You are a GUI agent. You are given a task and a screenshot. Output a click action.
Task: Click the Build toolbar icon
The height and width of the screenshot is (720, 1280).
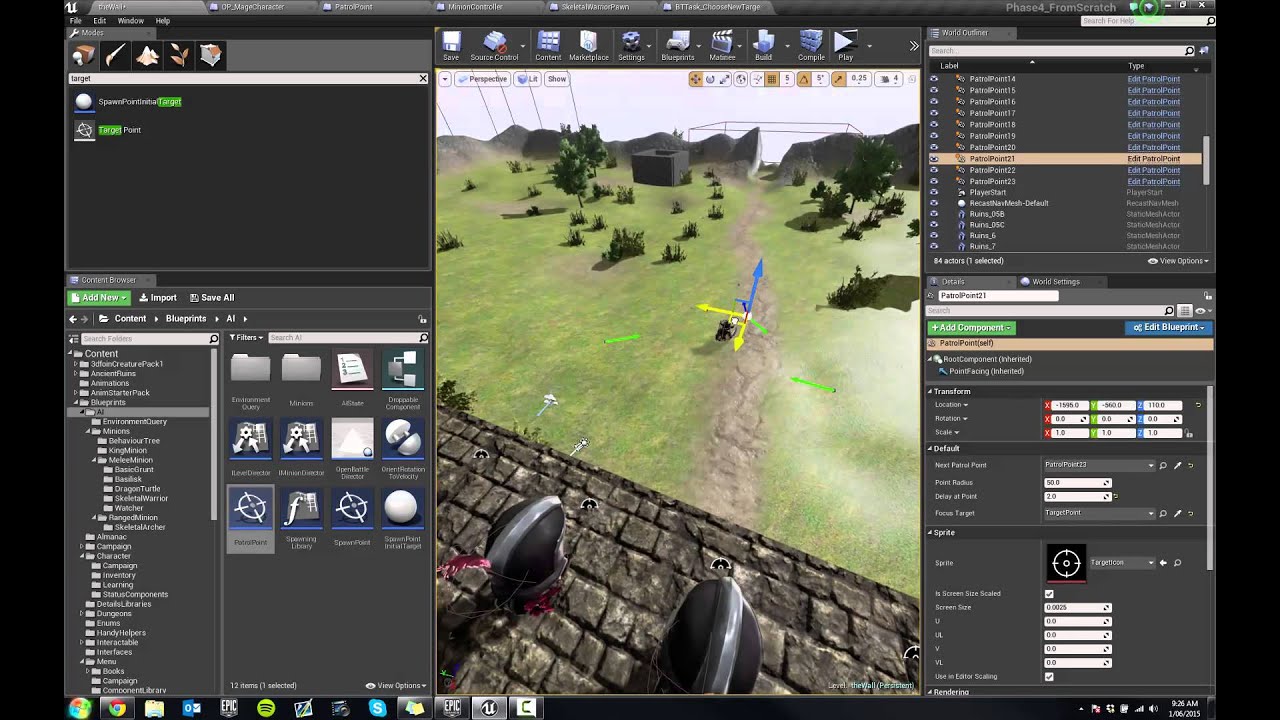click(763, 46)
